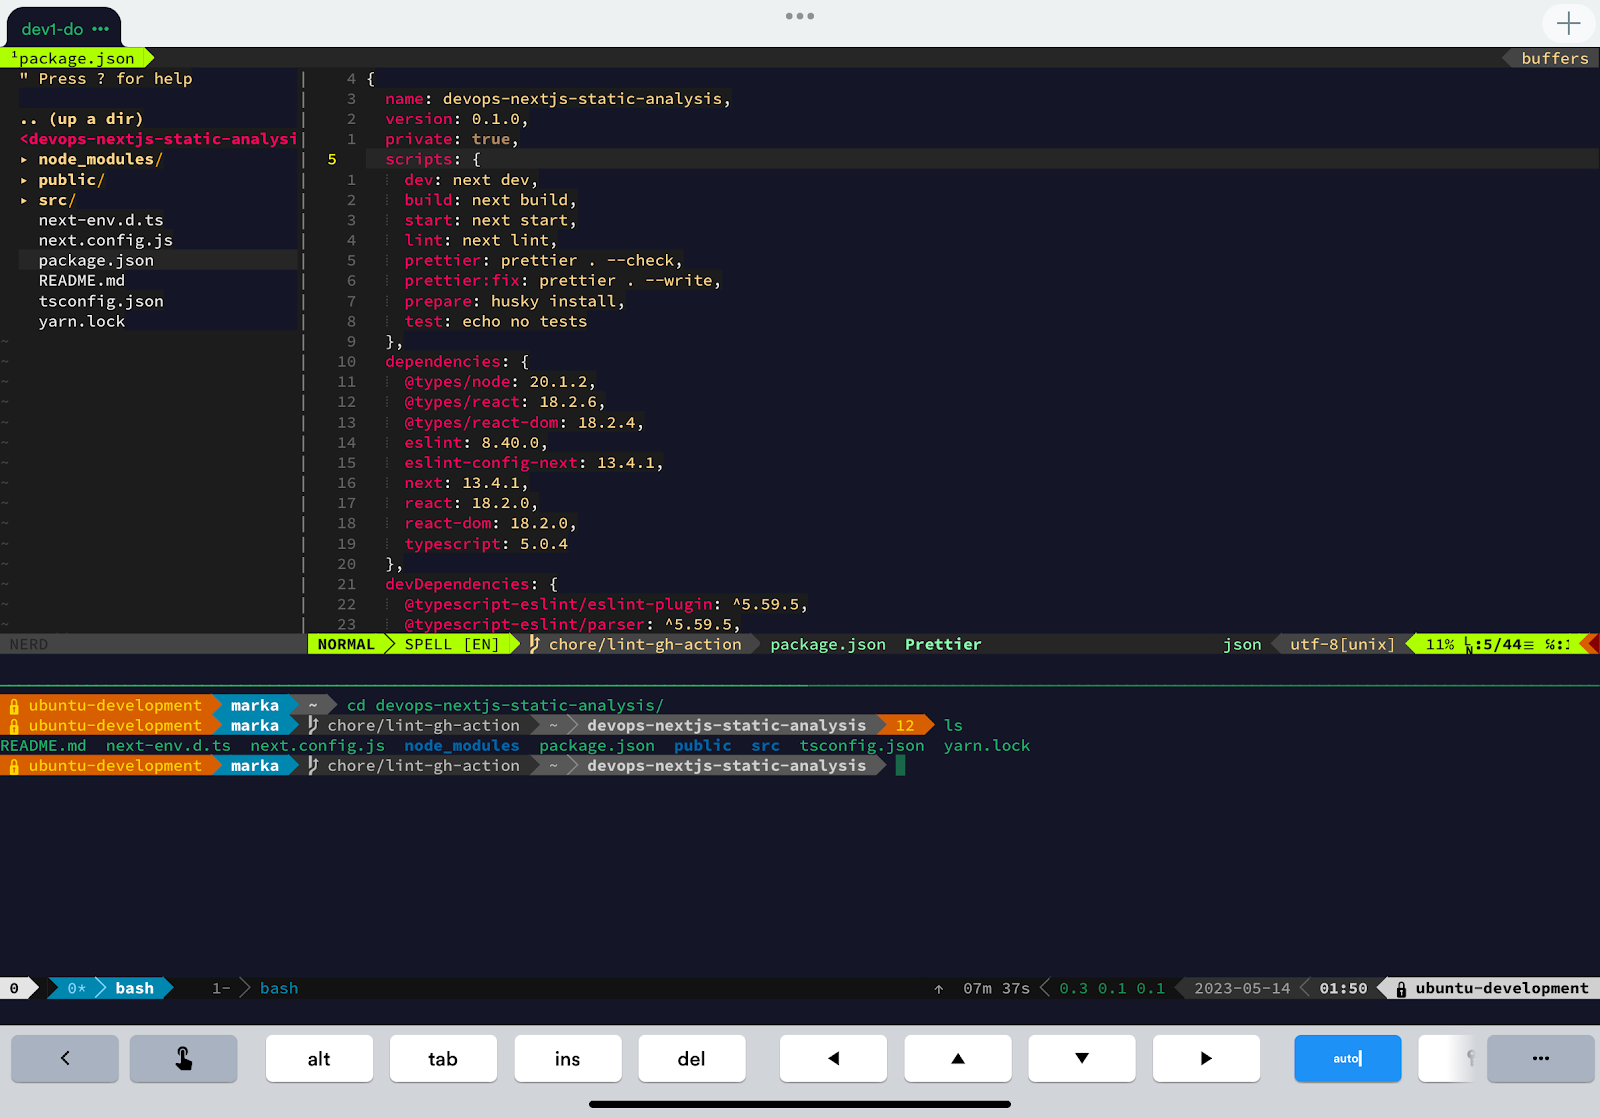Viewport: 1600px width, 1118px height.
Task: Open the top center three-dot handle
Action: pos(800,16)
